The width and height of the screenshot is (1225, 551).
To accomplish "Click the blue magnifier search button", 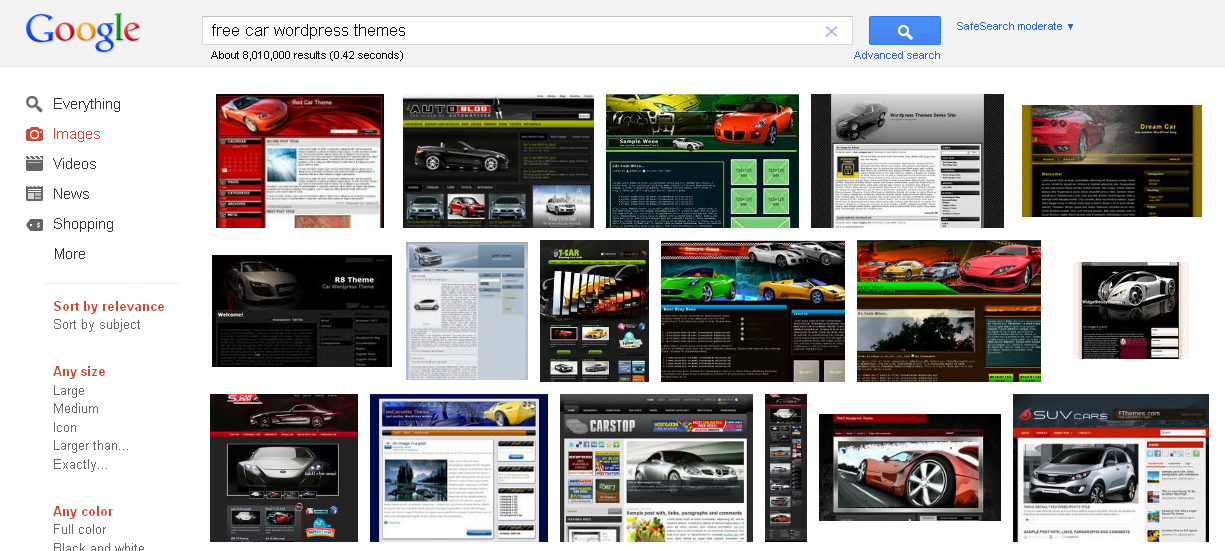I will point(904,31).
